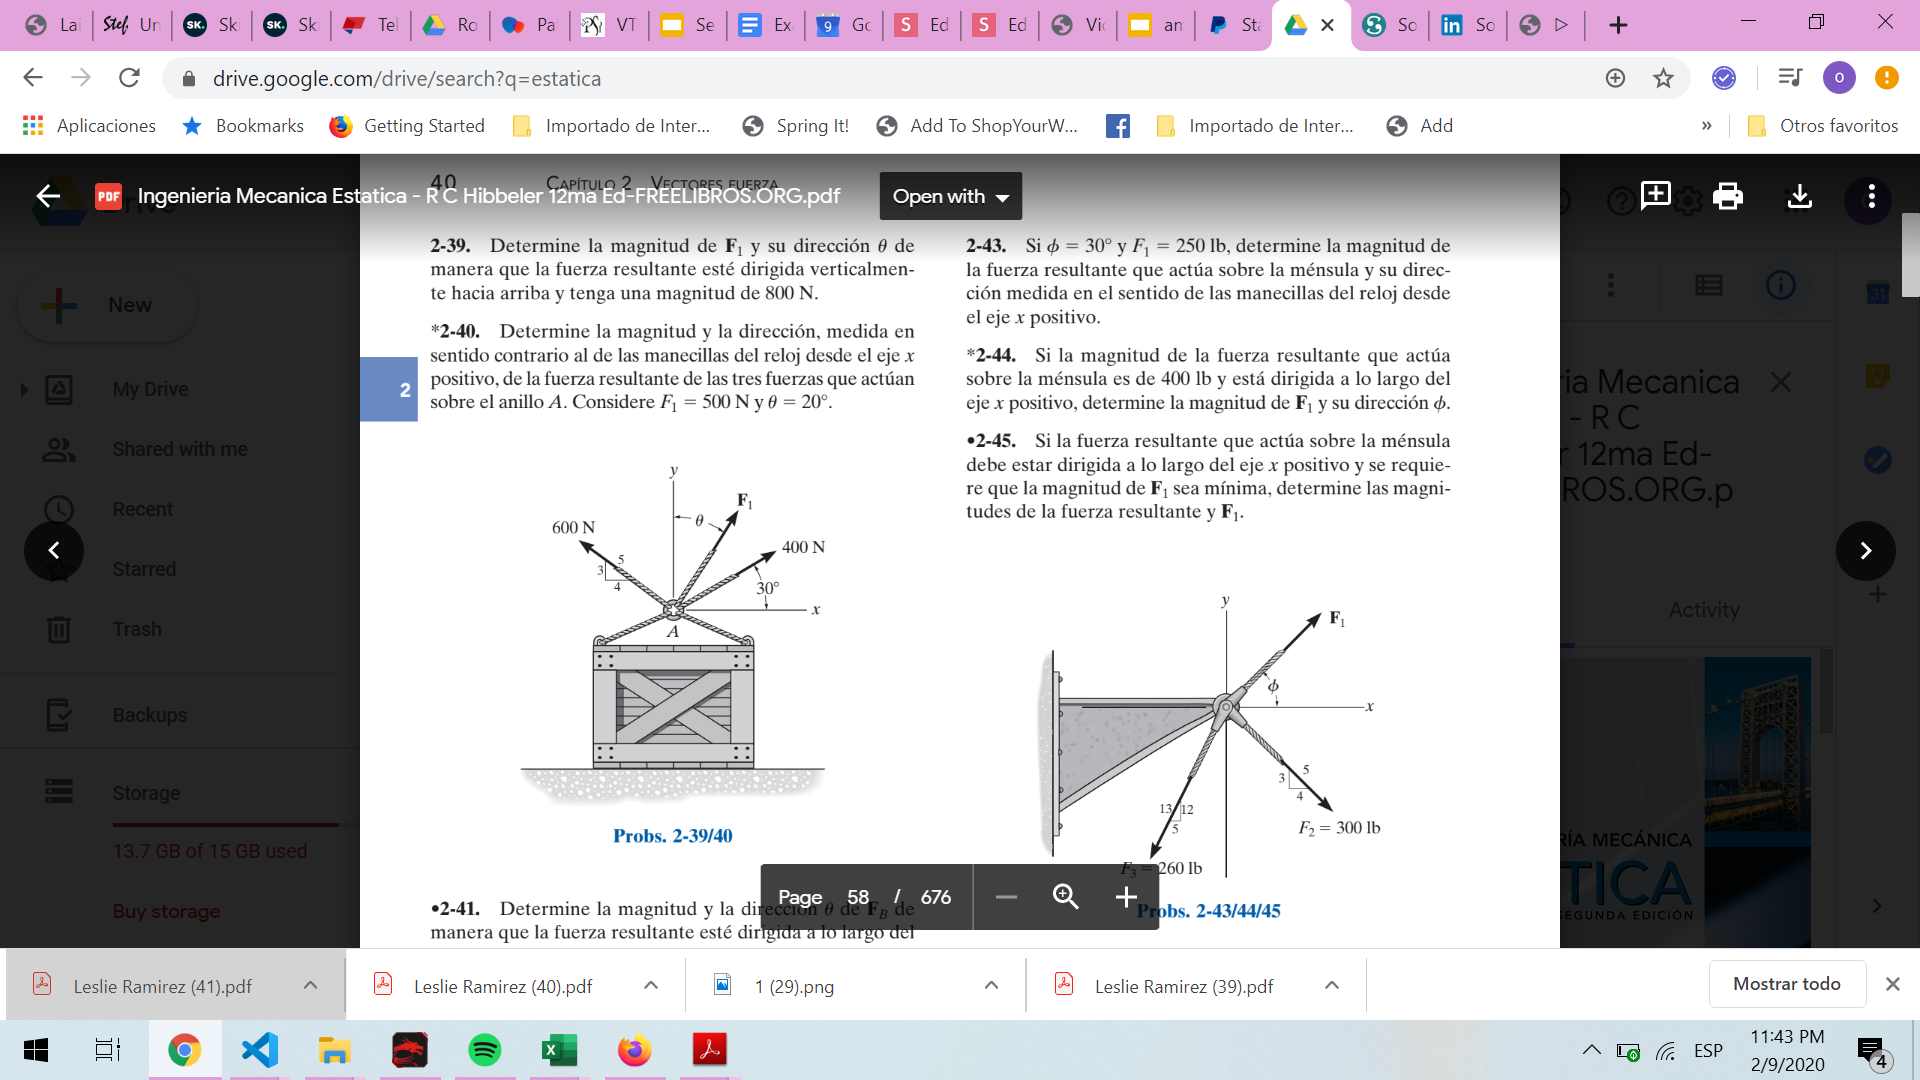
Task: Expand options for Leslie Ramirez (41).pdf download
Action: (x=310, y=986)
